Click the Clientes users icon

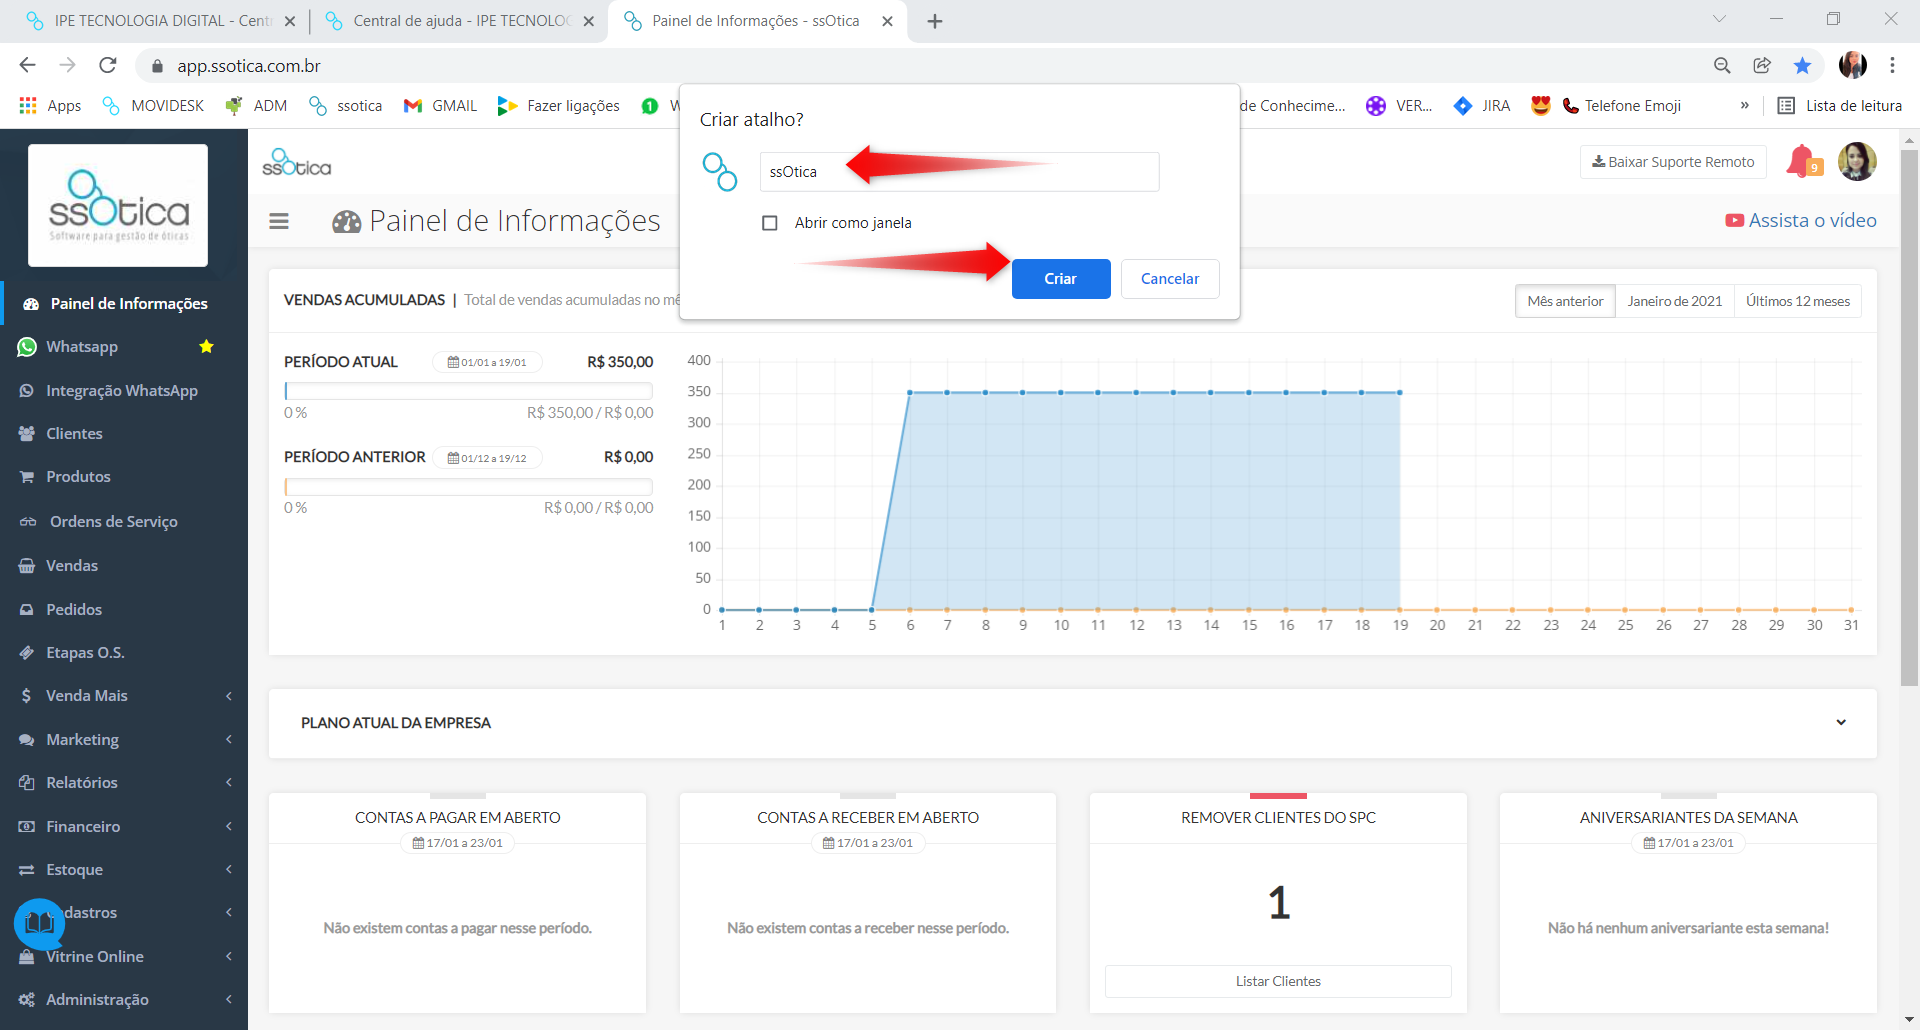click(27, 434)
